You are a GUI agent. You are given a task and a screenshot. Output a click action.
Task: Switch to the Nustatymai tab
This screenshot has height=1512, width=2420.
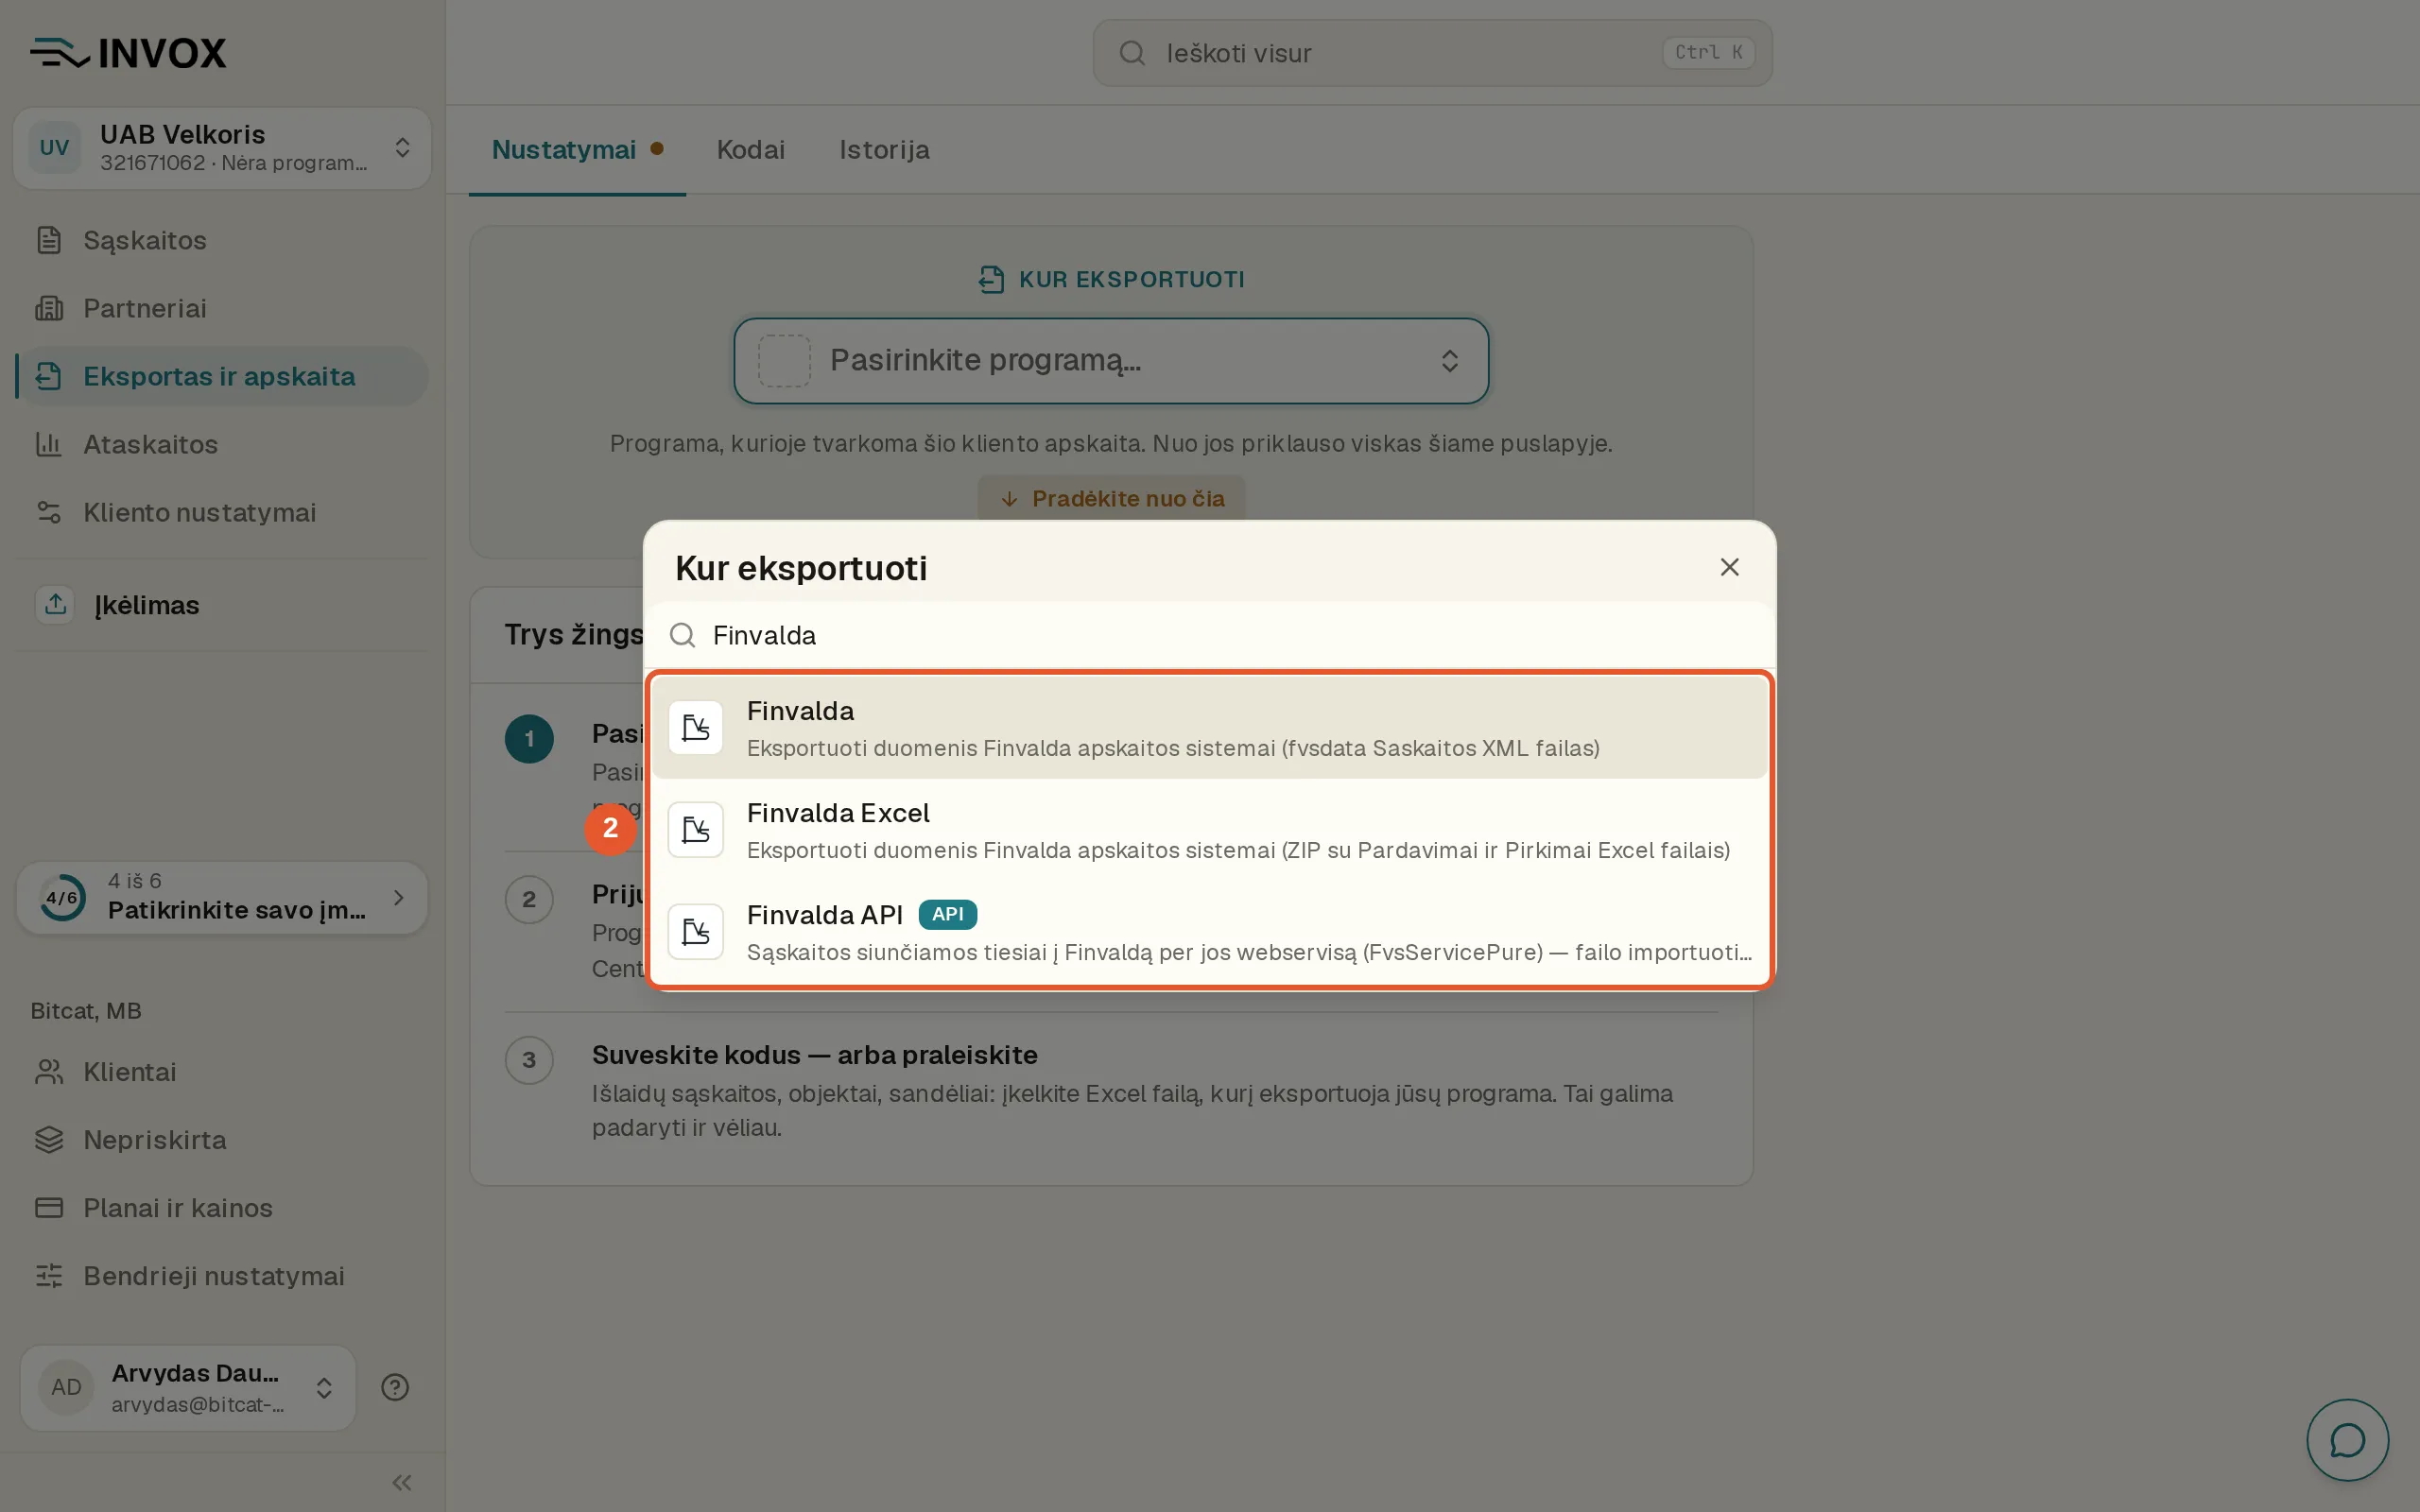pyautogui.click(x=577, y=150)
